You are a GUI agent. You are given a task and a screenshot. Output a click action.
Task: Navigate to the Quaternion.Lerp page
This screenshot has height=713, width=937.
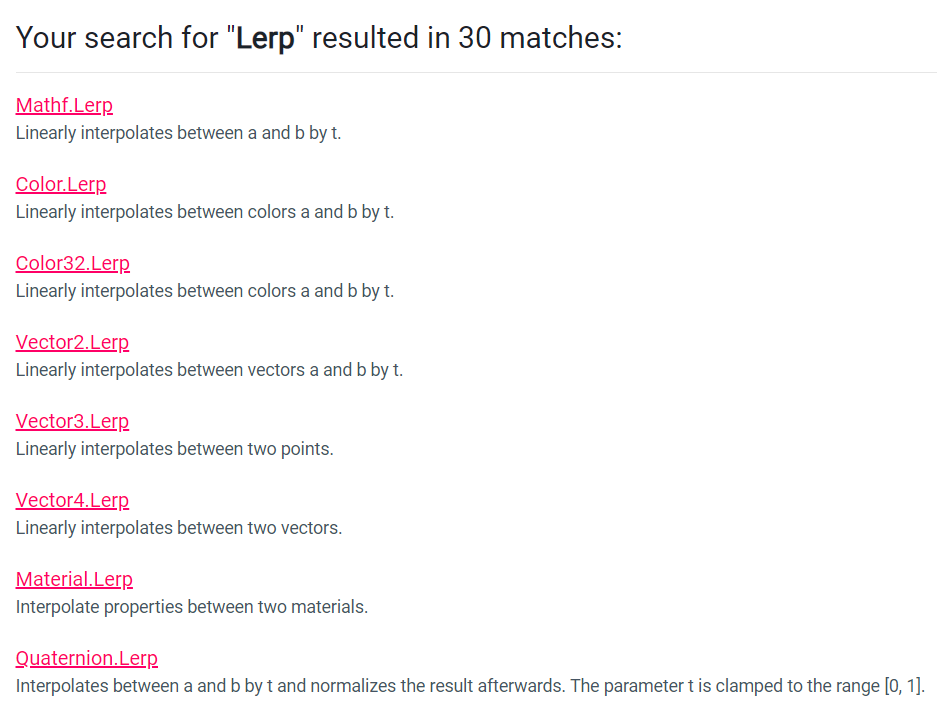87,658
